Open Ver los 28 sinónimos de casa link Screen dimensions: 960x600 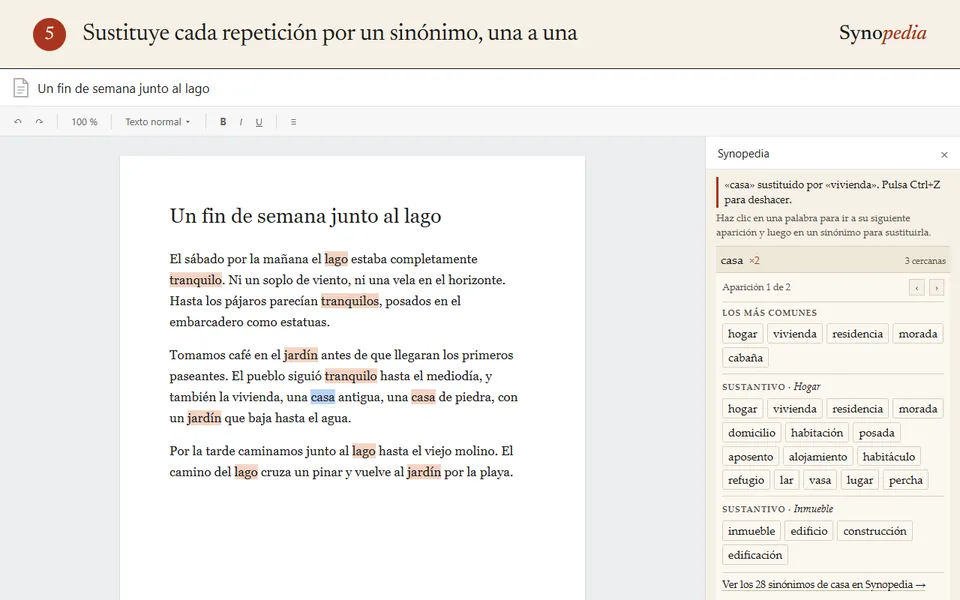(x=823, y=584)
